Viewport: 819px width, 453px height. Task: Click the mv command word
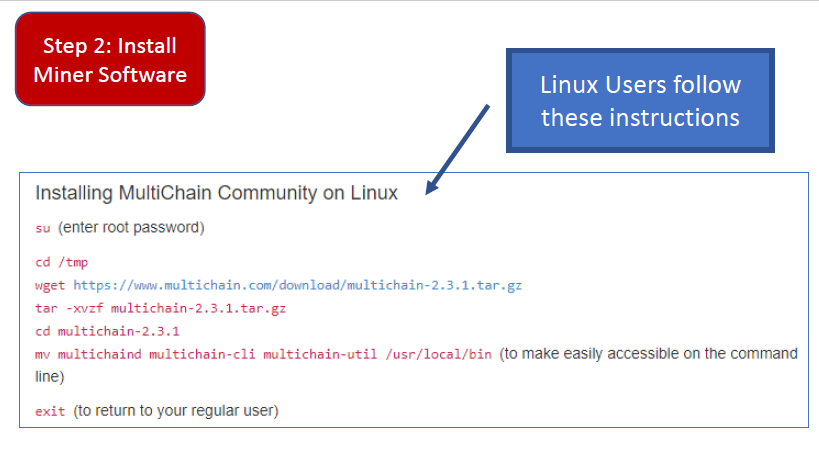pyautogui.click(x=42, y=355)
